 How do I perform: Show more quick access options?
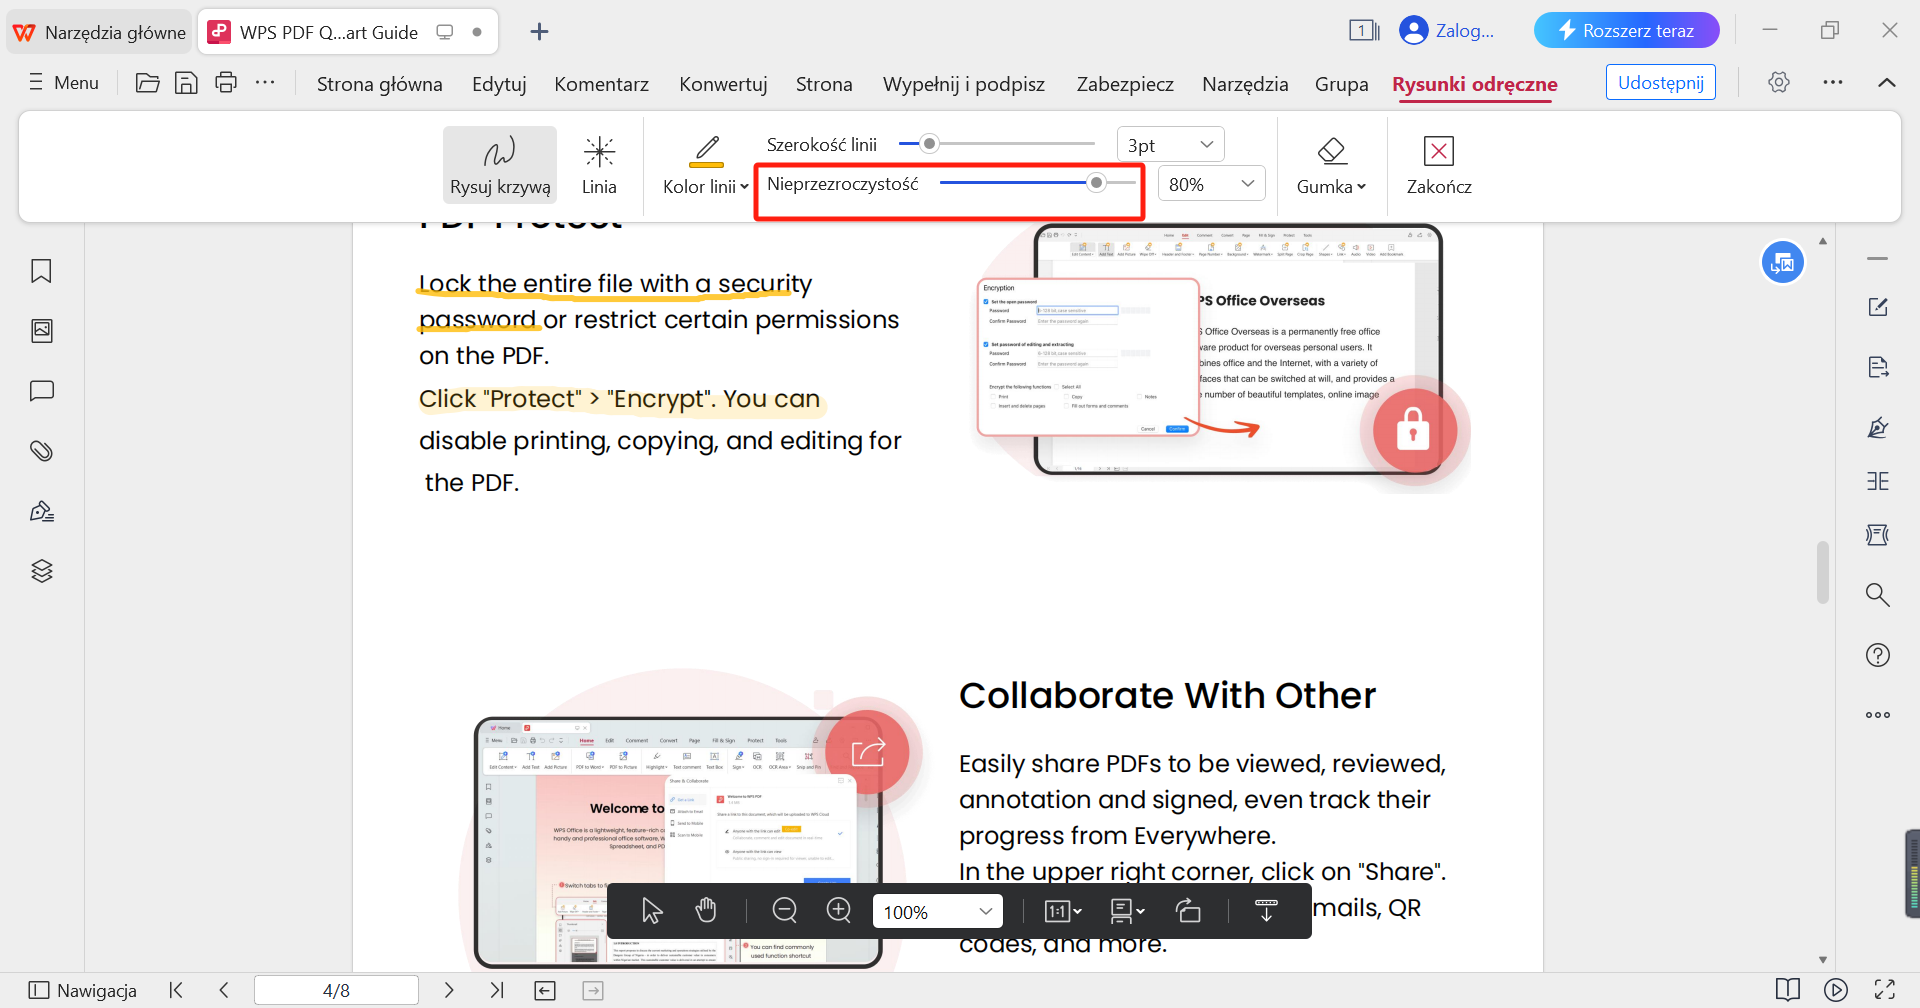click(x=265, y=83)
